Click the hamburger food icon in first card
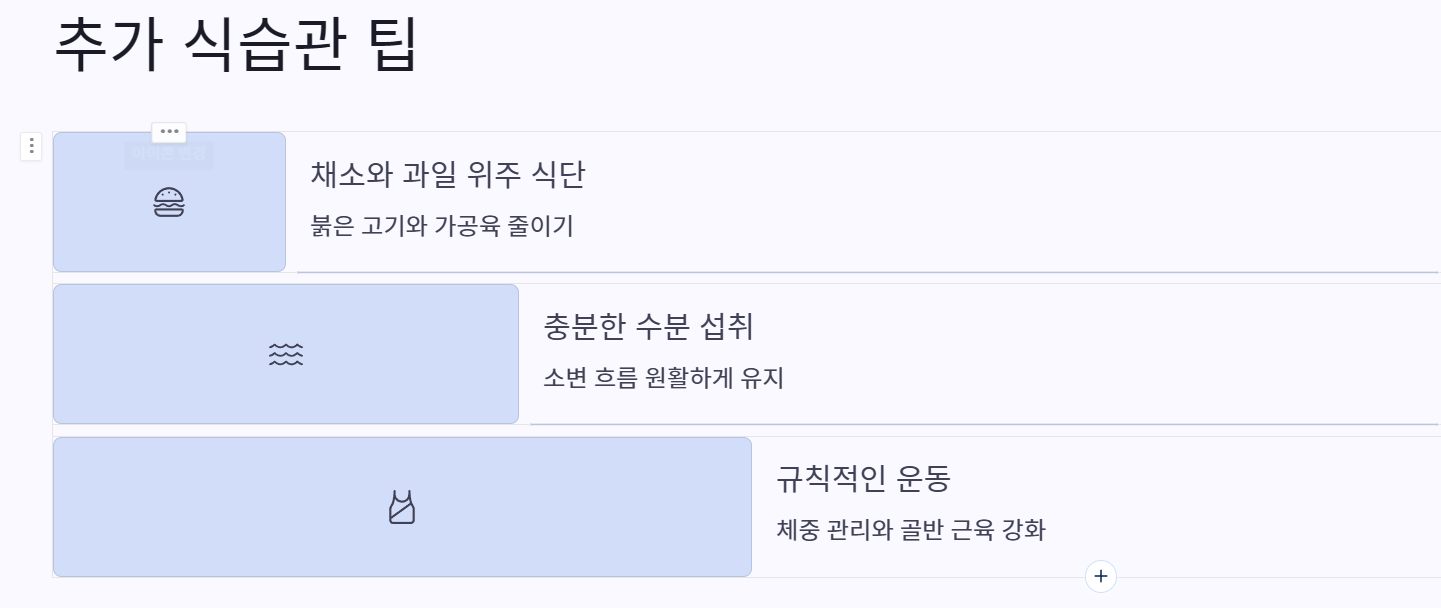Image resolution: width=1441 pixels, height=608 pixels. pyautogui.click(x=169, y=203)
